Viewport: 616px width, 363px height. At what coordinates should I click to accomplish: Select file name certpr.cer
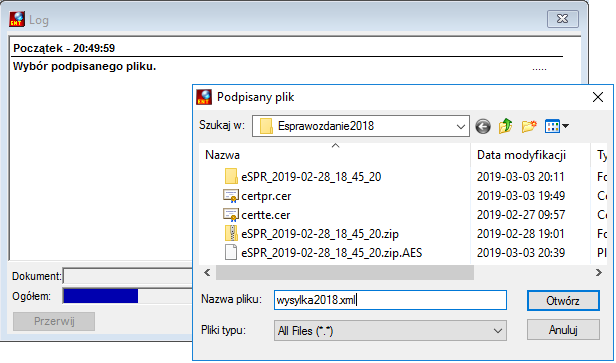pos(266,196)
